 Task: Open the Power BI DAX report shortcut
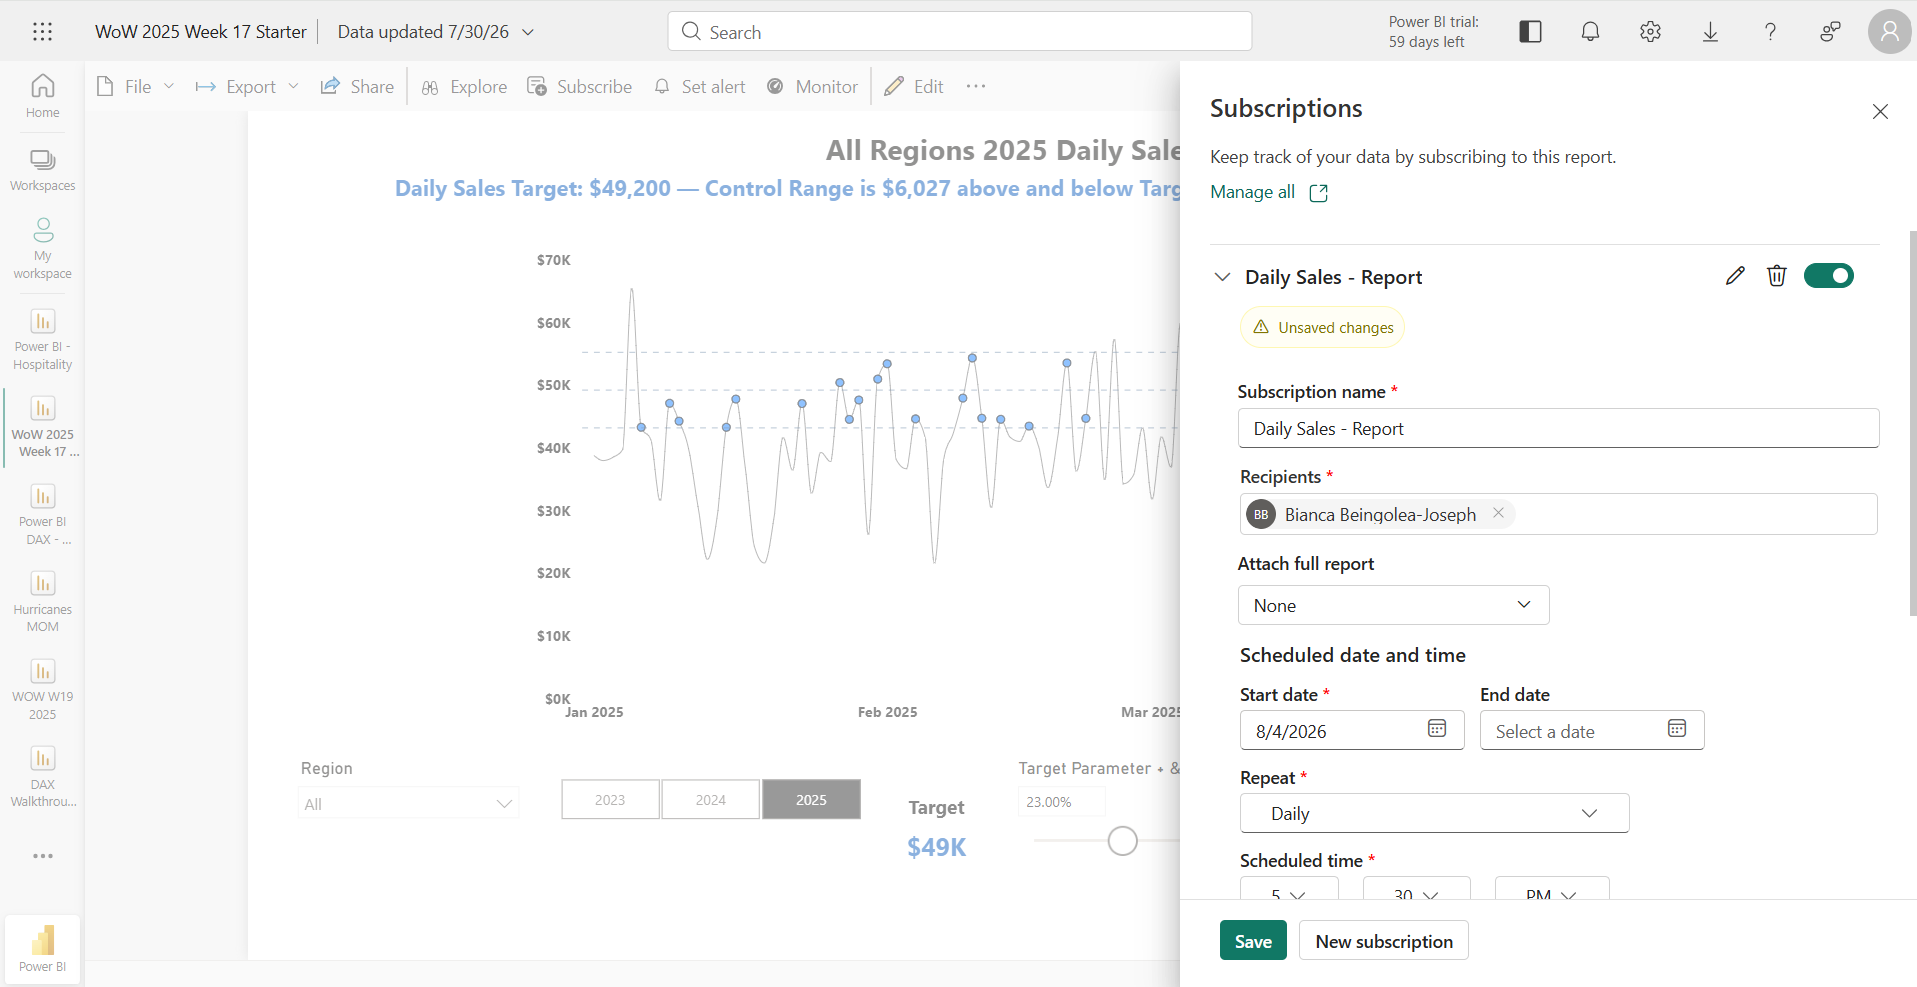click(42, 514)
